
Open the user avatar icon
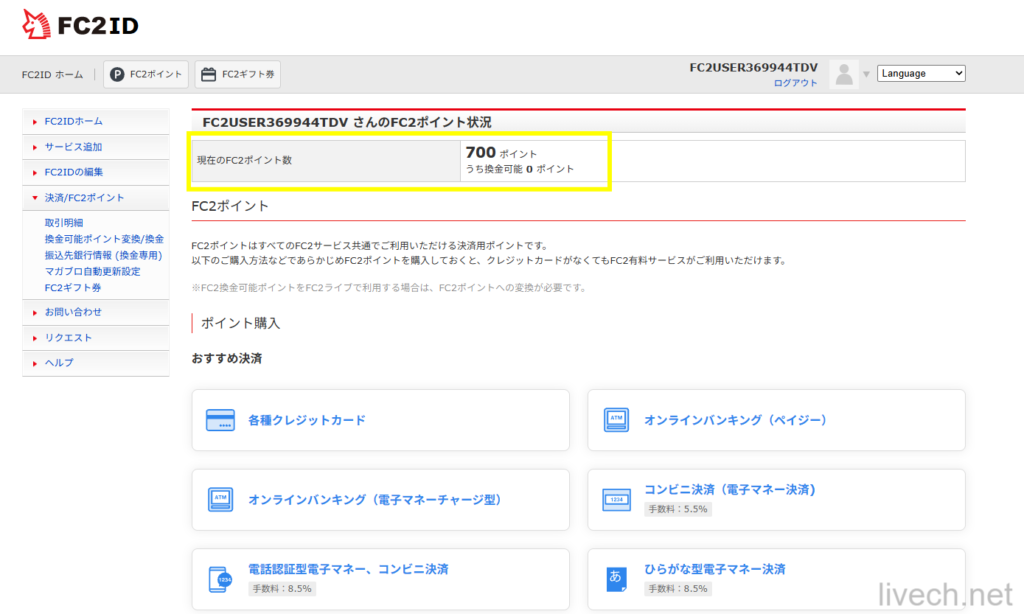[844, 74]
